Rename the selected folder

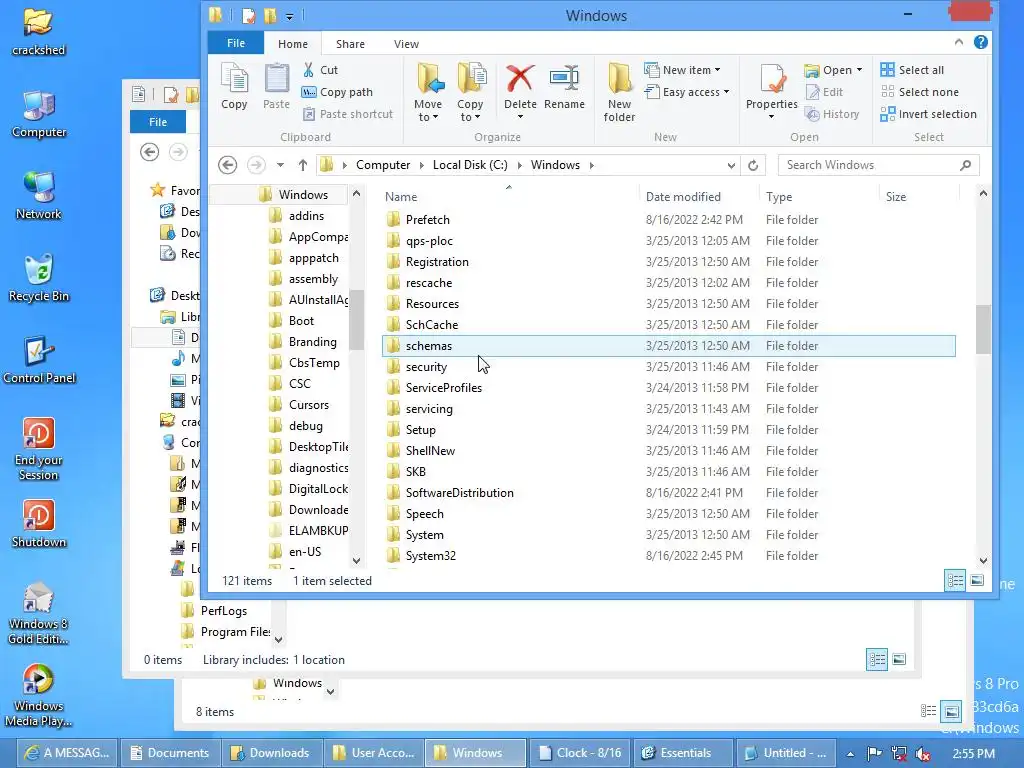(564, 87)
